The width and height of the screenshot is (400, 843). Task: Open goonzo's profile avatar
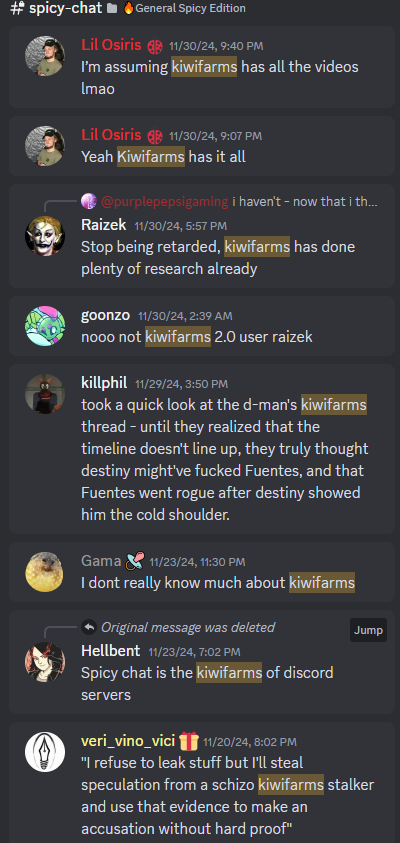point(45,326)
